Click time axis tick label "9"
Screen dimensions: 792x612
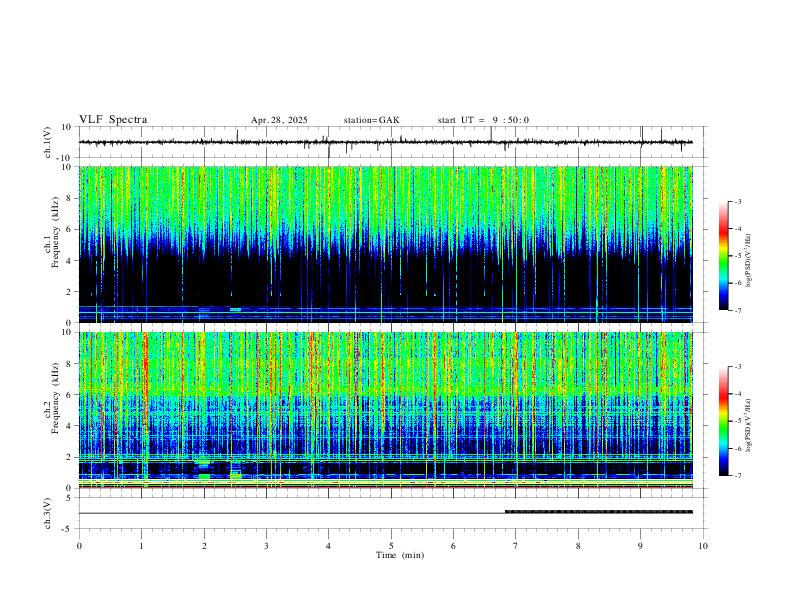(640, 546)
